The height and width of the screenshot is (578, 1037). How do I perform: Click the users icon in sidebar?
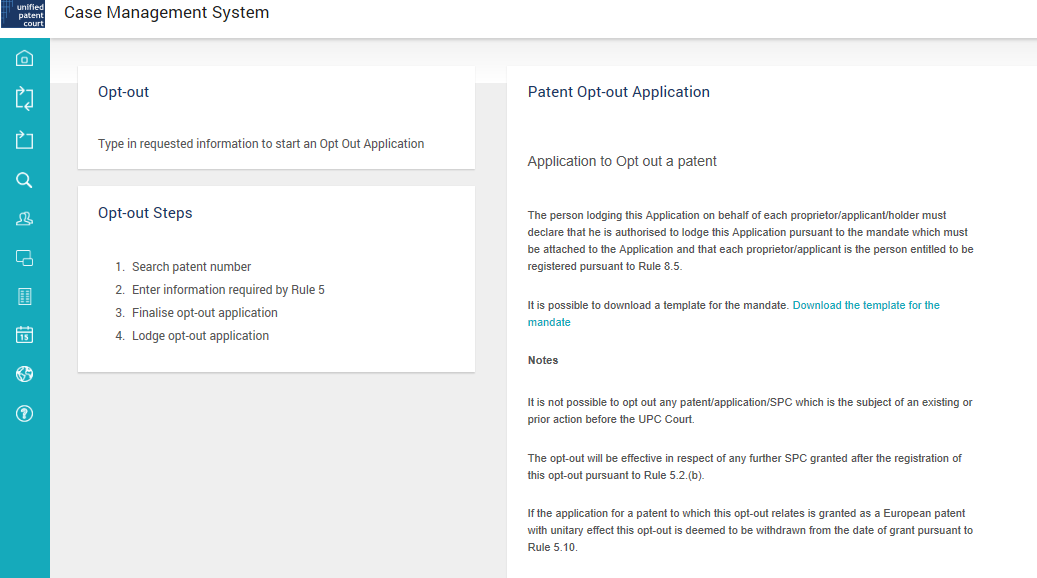coord(25,219)
